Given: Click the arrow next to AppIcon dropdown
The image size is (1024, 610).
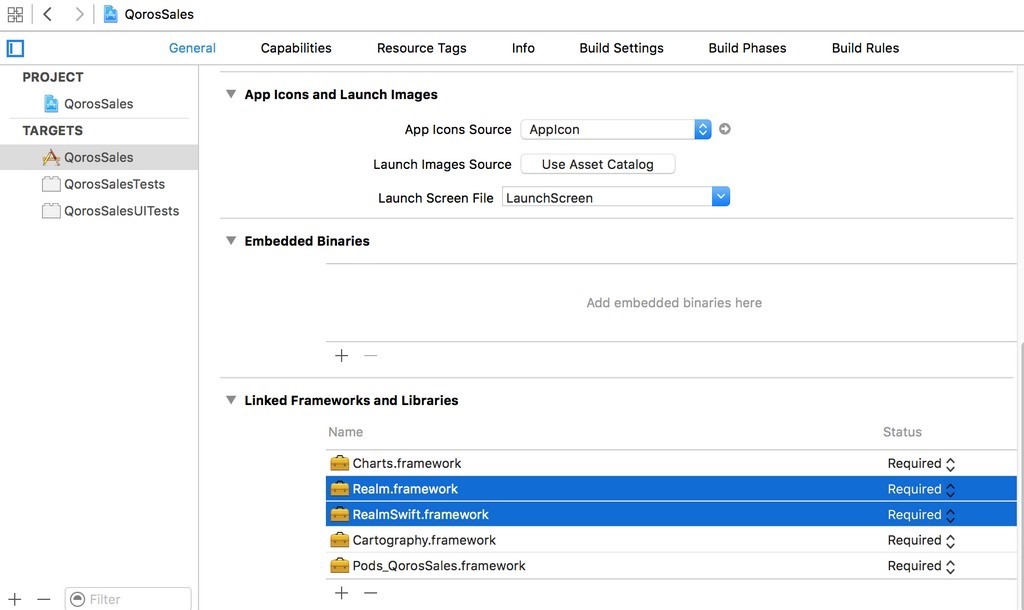Looking at the screenshot, I should (x=725, y=129).
